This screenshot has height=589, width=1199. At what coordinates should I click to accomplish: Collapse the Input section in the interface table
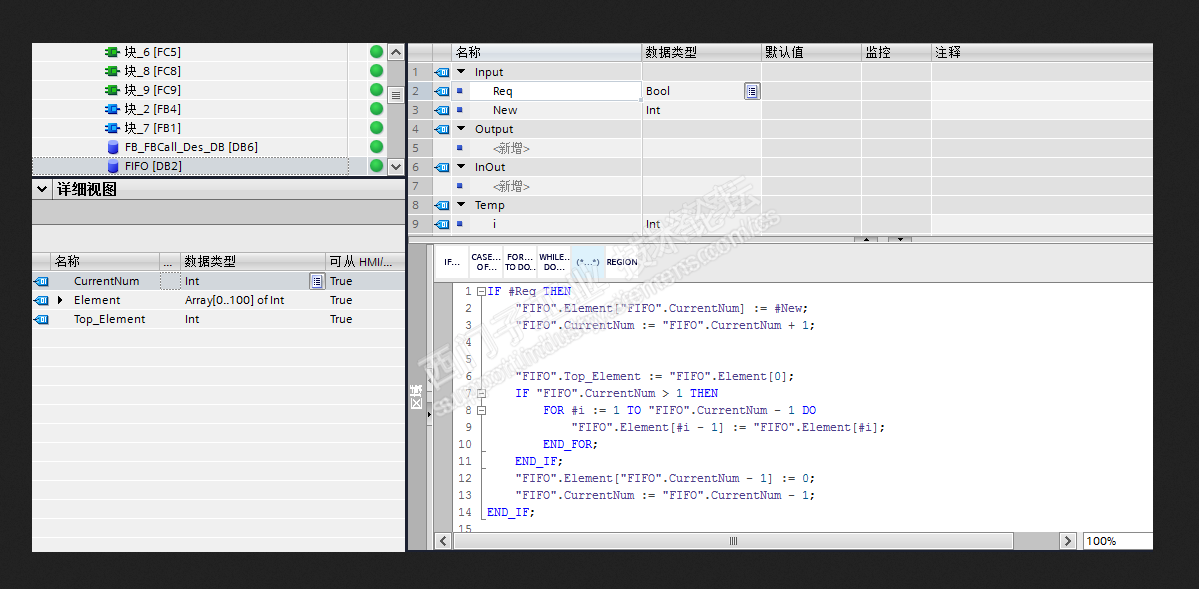(x=461, y=72)
